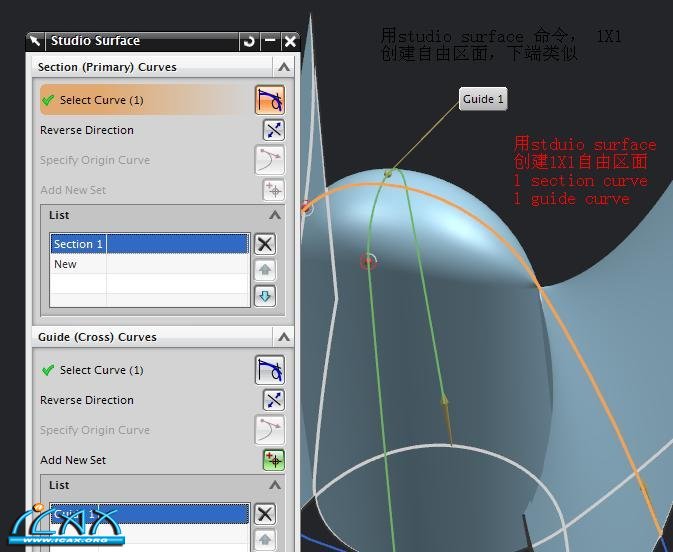This screenshot has height=552, width=673.
Task: Collapse the List under Guide Curves
Action: click(x=275, y=485)
